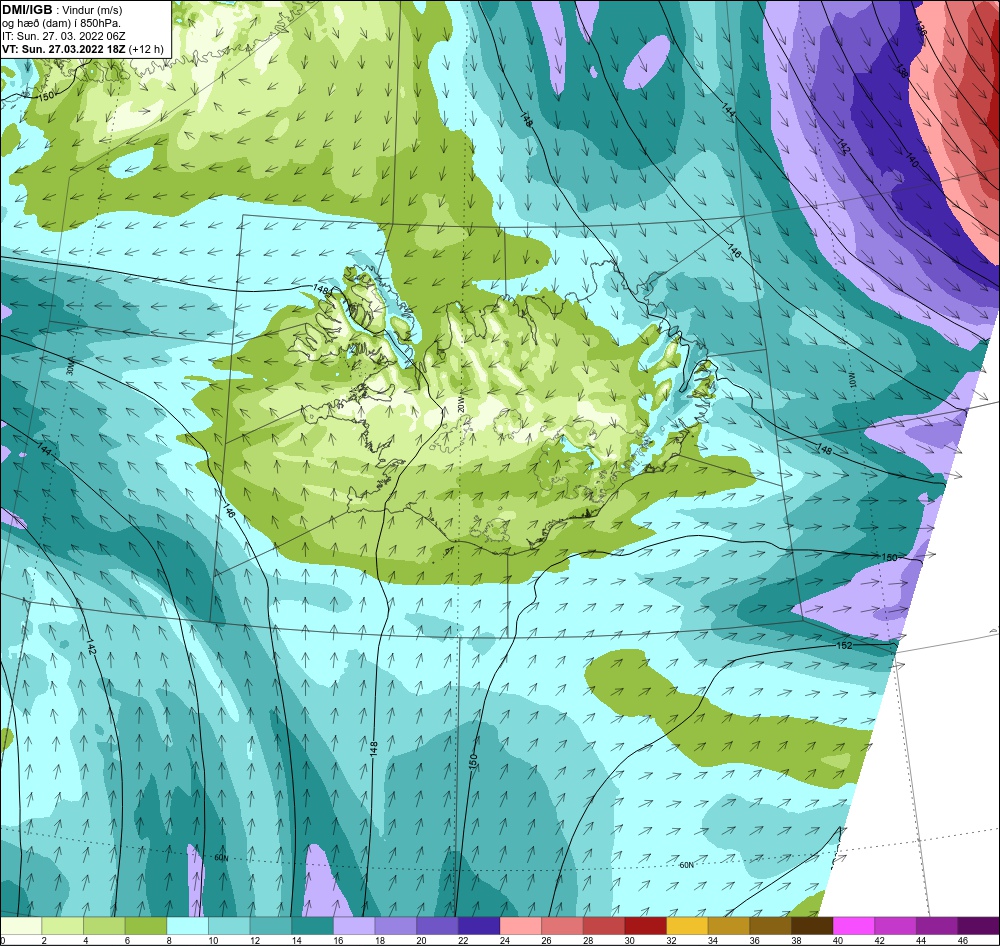Click the '138' contour label

pyautogui.click(x=901, y=70)
